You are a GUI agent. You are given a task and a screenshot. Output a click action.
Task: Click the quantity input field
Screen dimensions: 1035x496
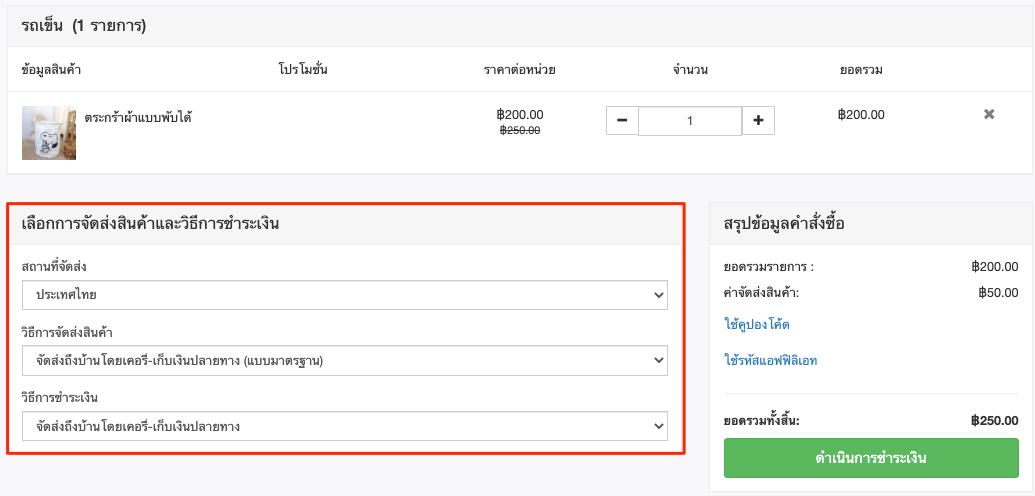690,121
